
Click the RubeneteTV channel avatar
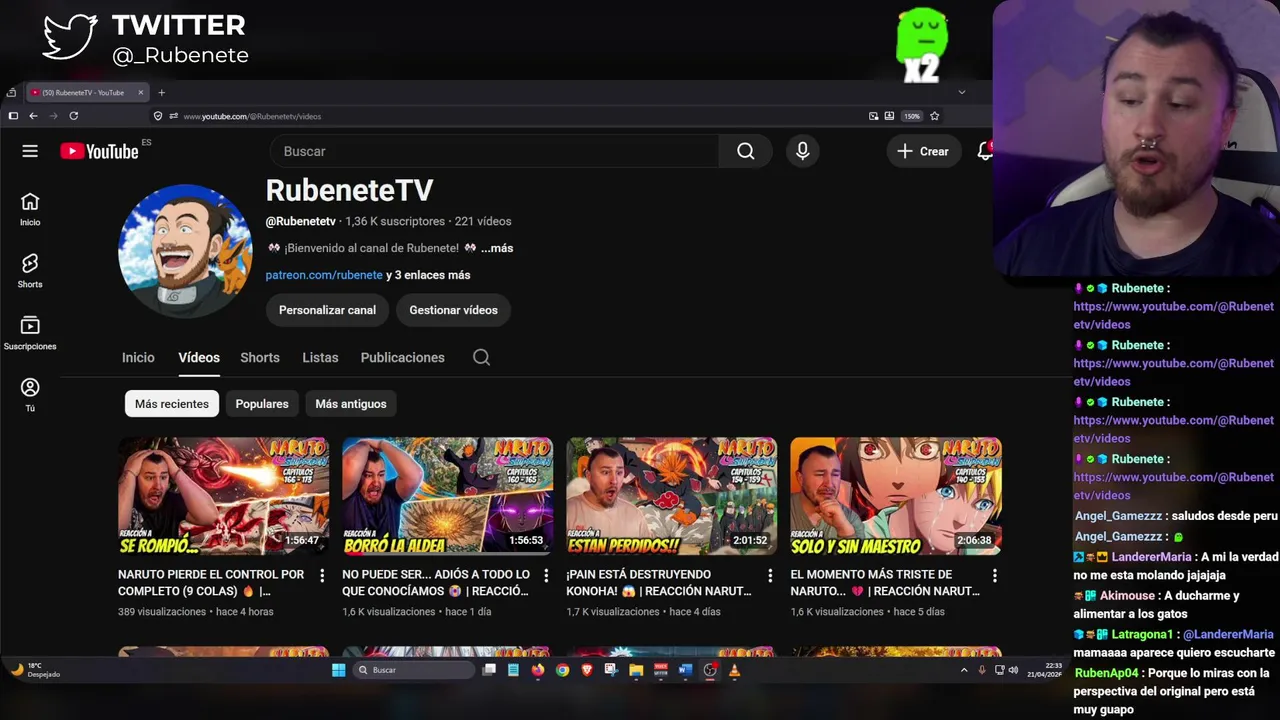[x=185, y=251]
